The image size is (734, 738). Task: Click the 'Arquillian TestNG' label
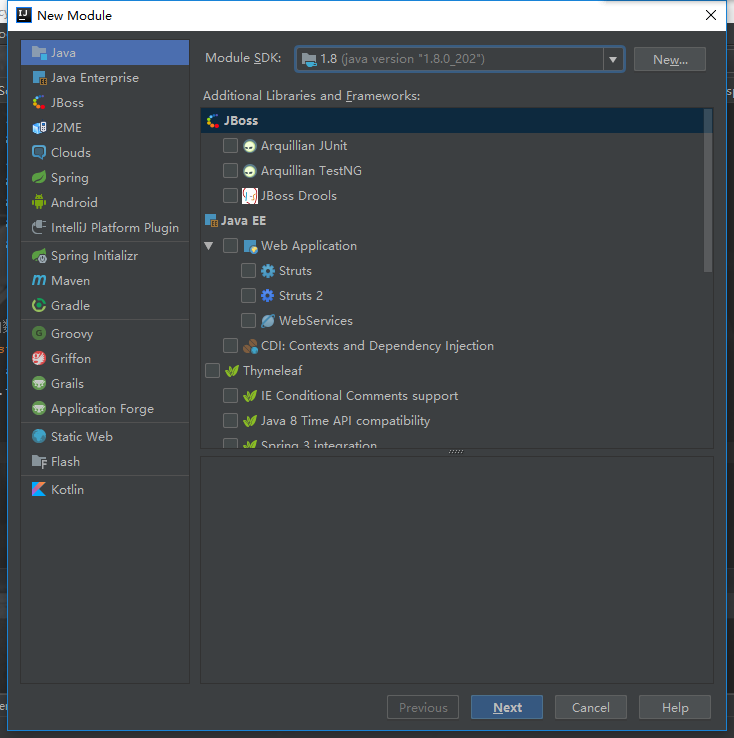[311, 170]
